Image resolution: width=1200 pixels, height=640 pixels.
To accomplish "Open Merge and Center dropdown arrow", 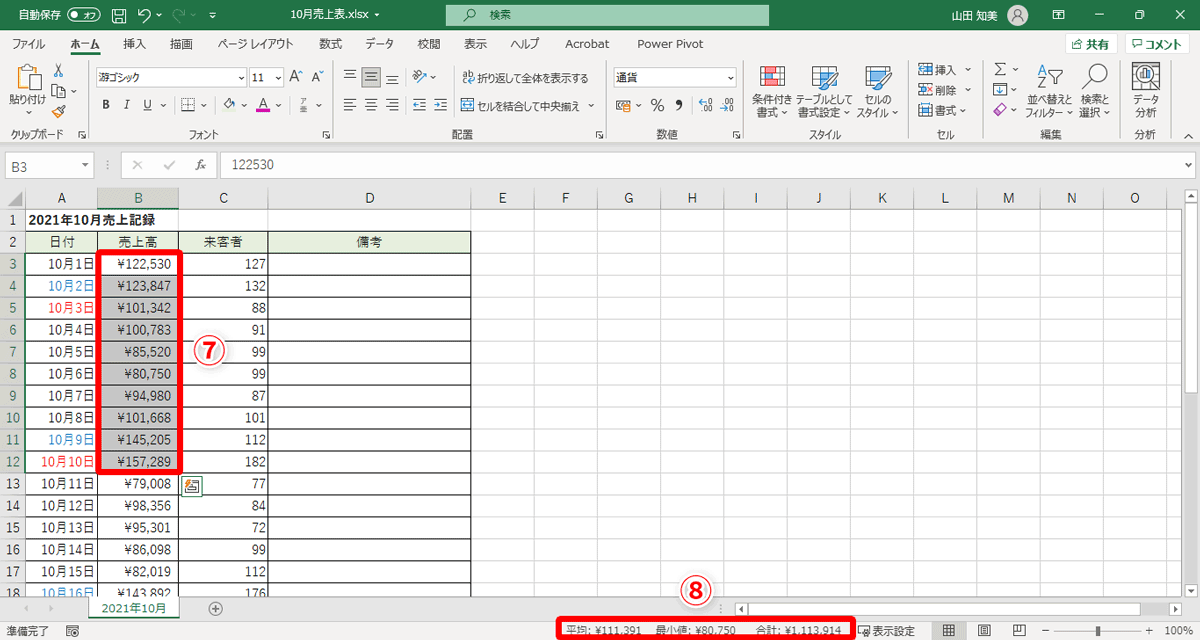I will coord(591,105).
